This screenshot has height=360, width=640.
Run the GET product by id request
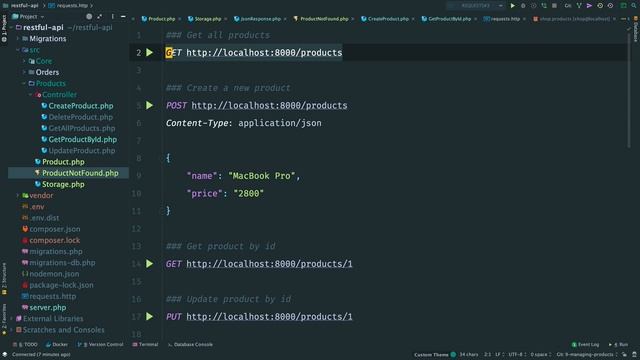150,264
